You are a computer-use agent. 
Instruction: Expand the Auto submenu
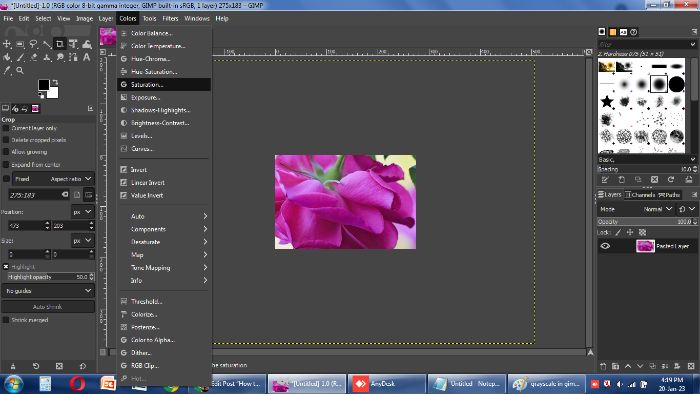tap(164, 216)
